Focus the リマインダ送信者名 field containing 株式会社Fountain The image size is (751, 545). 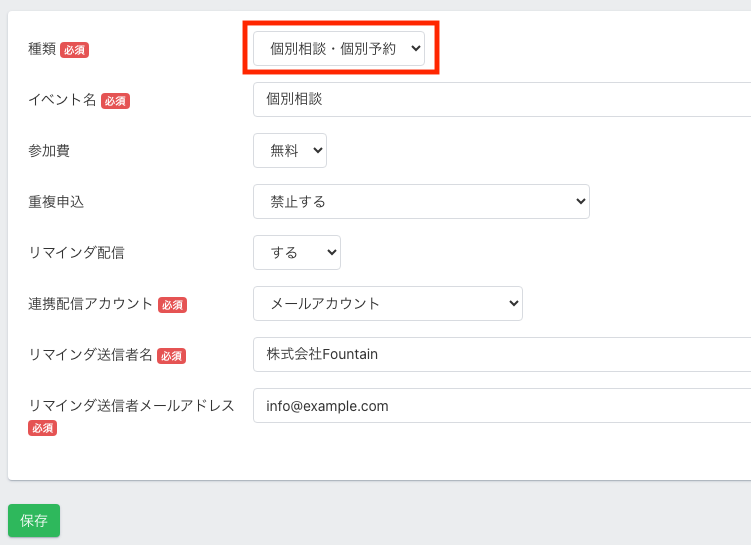(x=500, y=354)
